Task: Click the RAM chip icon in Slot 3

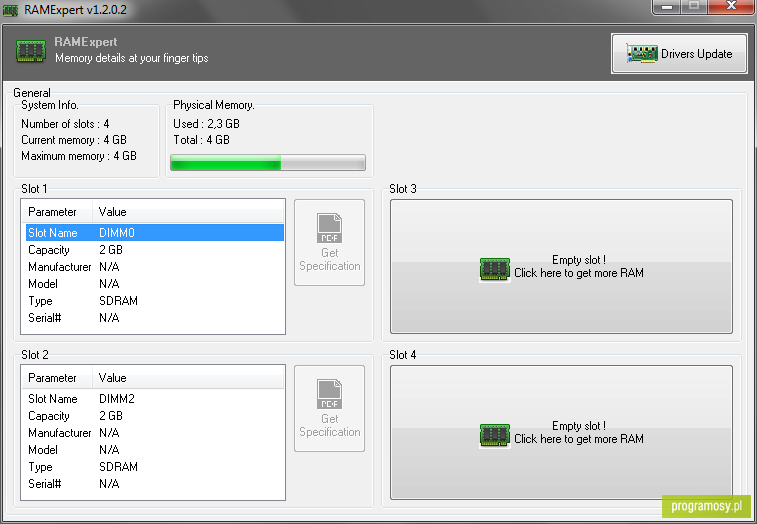Action: click(x=495, y=269)
